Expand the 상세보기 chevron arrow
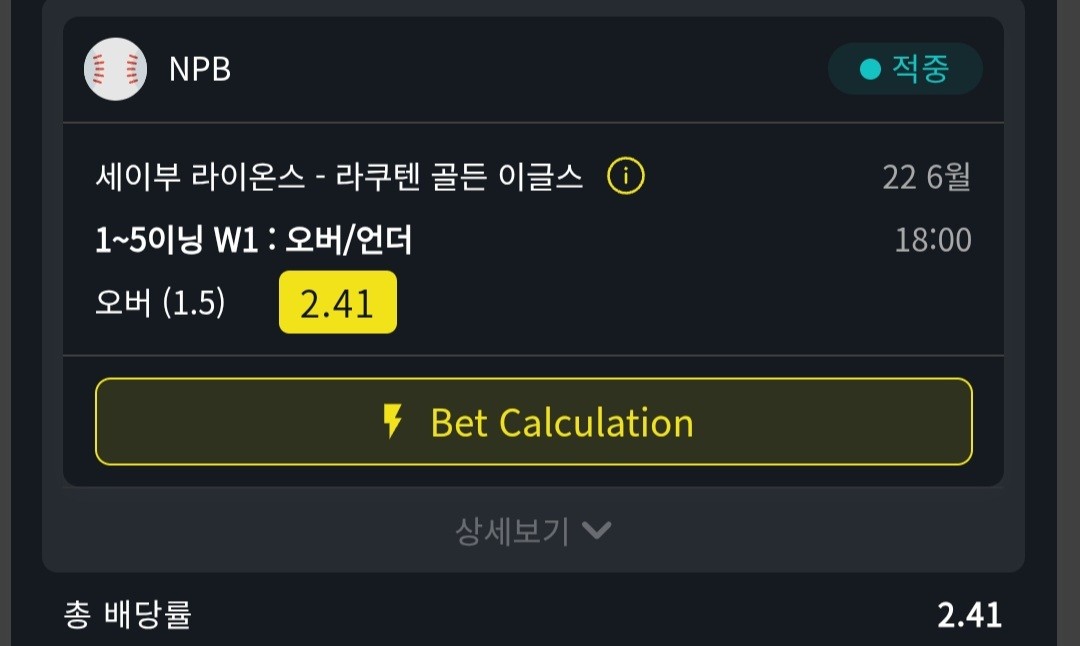The image size is (1080, 646). click(x=596, y=530)
